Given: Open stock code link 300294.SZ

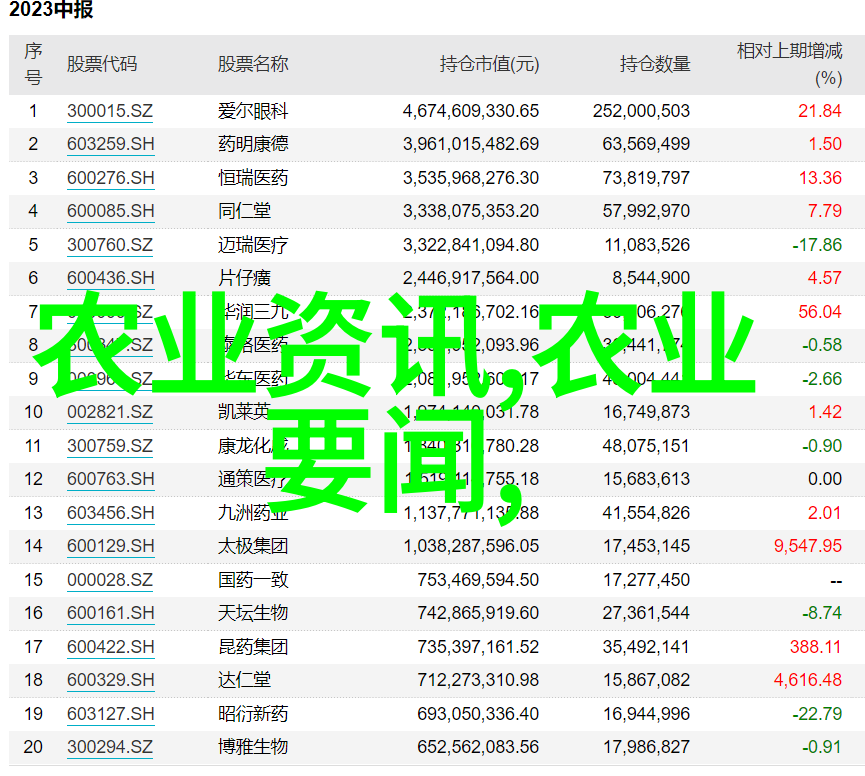Looking at the screenshot, I should [110, 747].
